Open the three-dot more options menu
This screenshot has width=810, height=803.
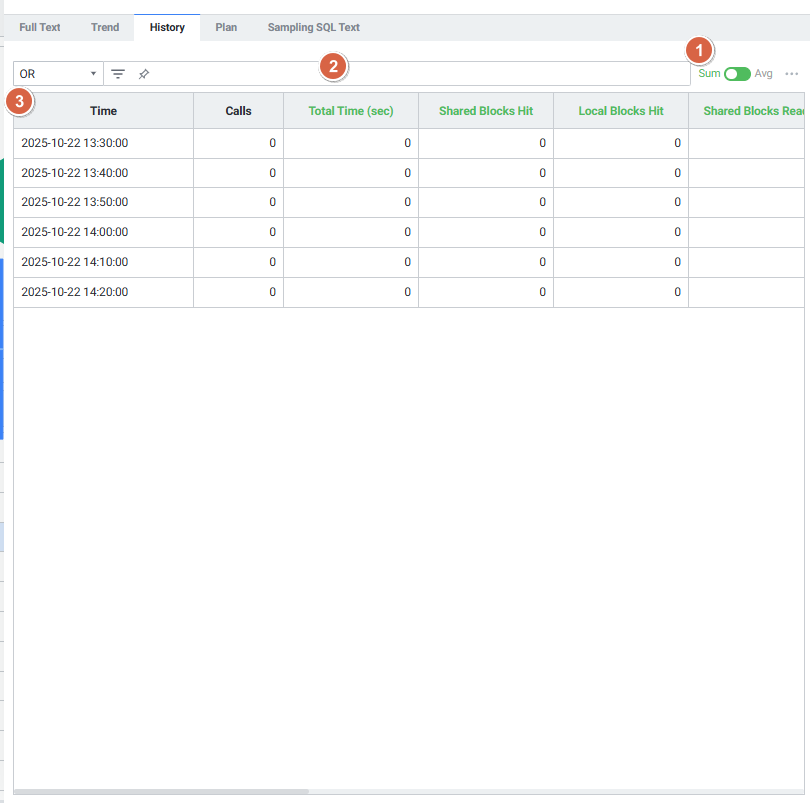[x=792, y=74]
